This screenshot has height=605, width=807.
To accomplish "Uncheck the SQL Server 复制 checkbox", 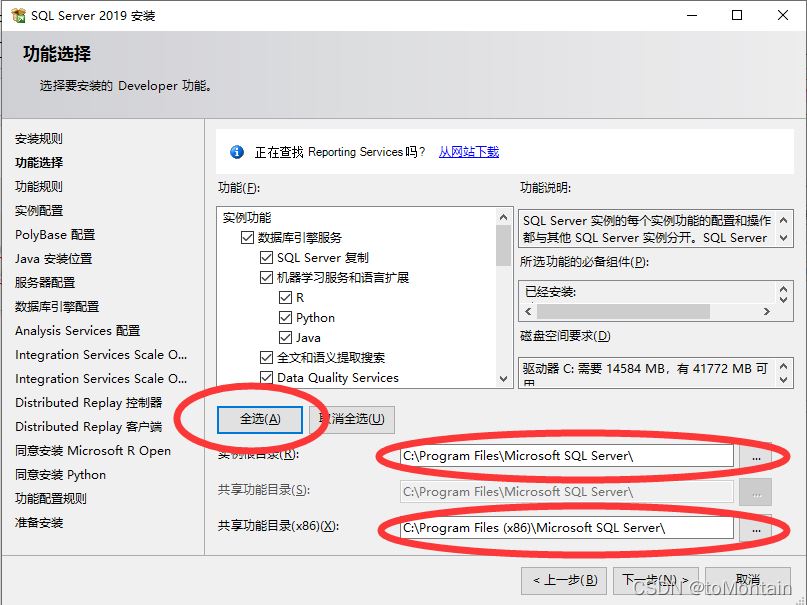I will (x=267, y=257).
